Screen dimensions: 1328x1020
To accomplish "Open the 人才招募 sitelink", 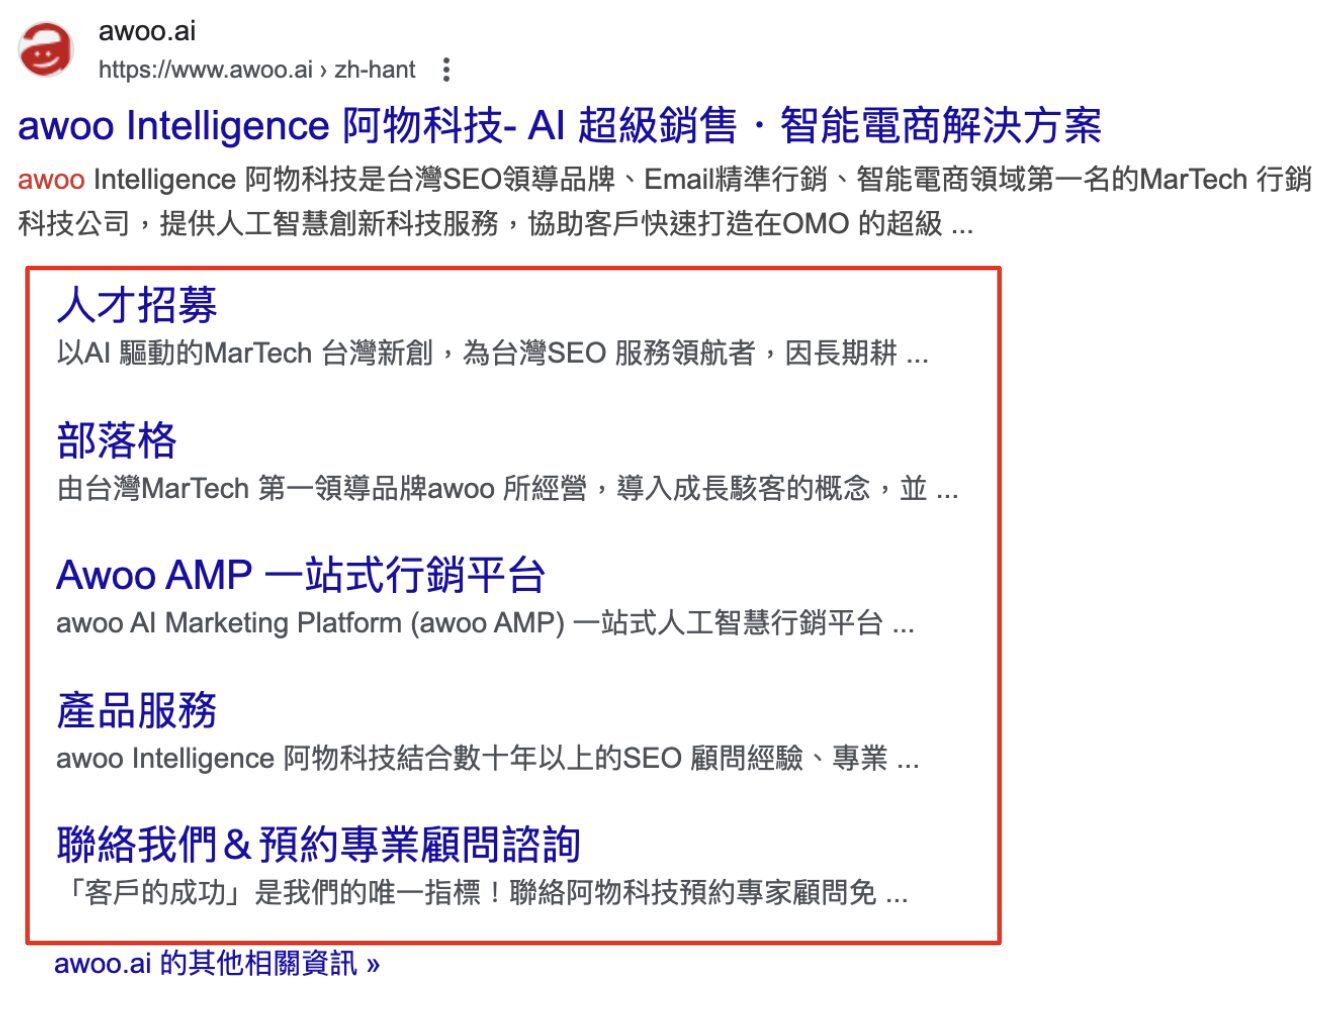I will (x=137, y=305).
